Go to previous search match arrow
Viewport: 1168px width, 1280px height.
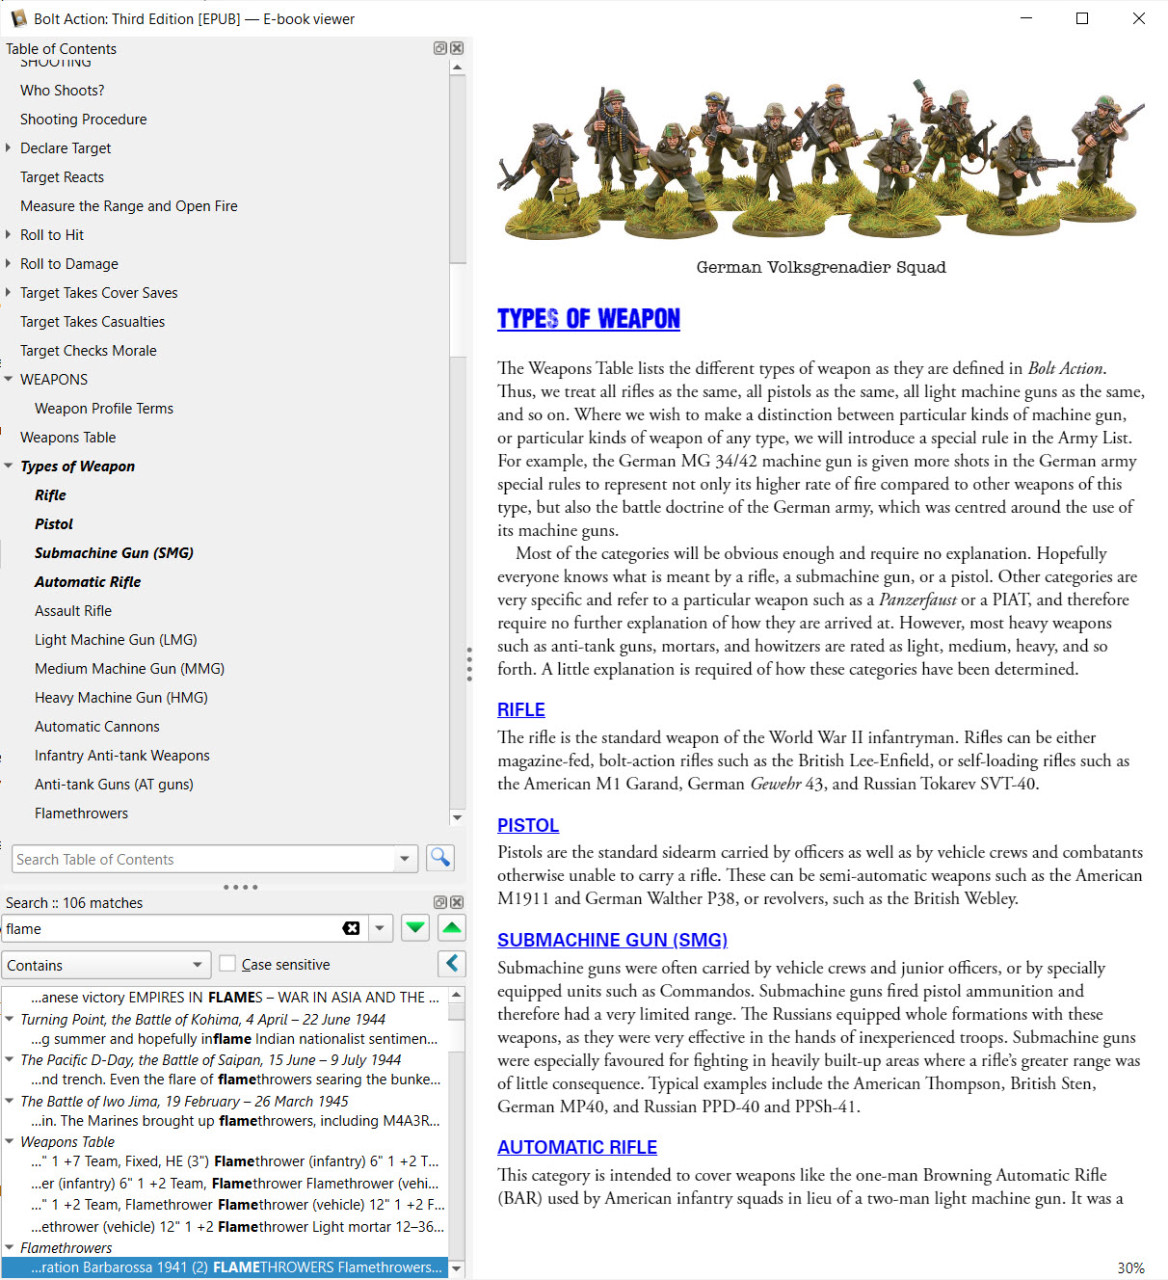coord(452,929)
